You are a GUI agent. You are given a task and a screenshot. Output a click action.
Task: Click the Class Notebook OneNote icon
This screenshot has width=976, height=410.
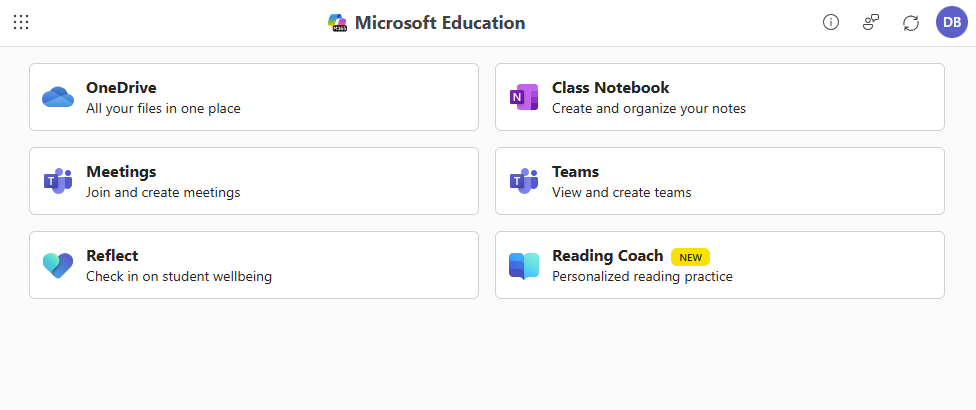524,97
